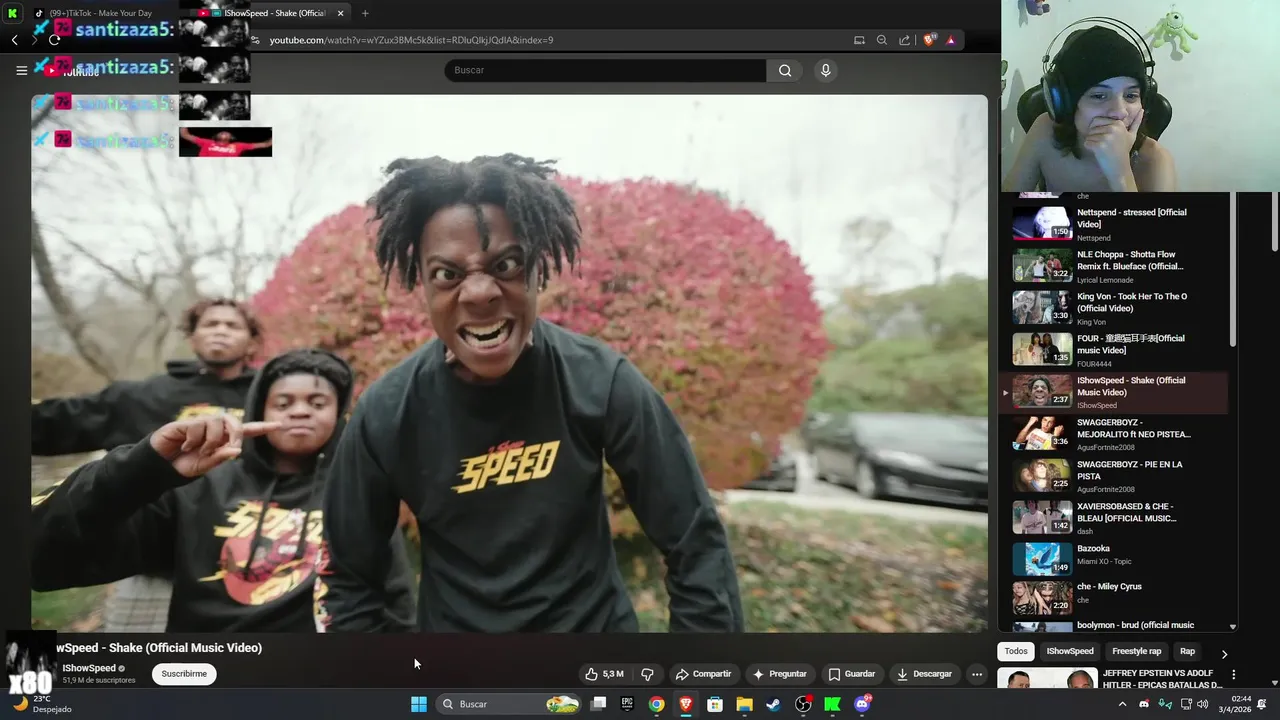This screenshot has height=720, width=1280.
Task: Select the Rap filter chip
Action: (1187, 651)
